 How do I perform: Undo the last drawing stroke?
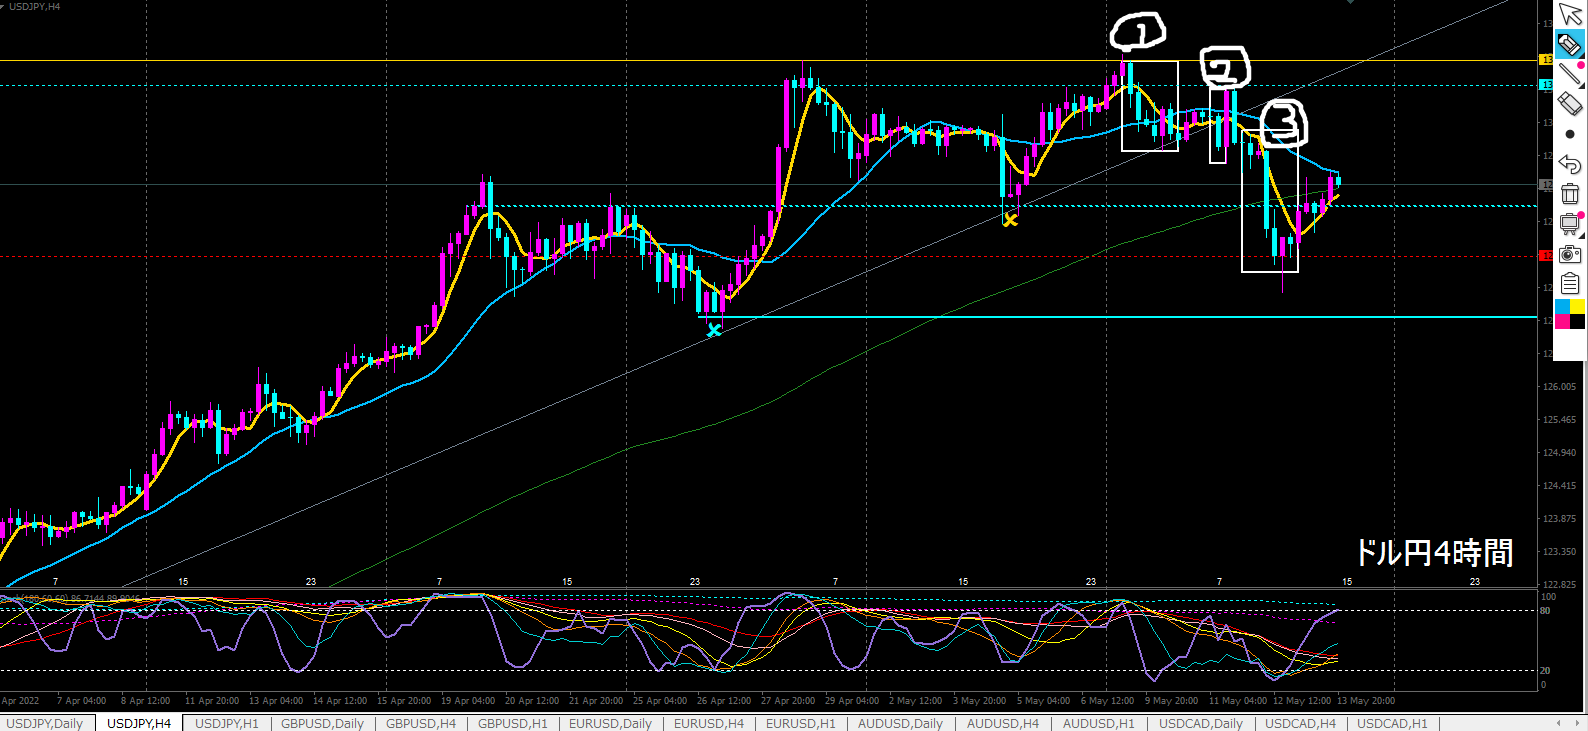pyautogui.click(x=1570, y=164)
